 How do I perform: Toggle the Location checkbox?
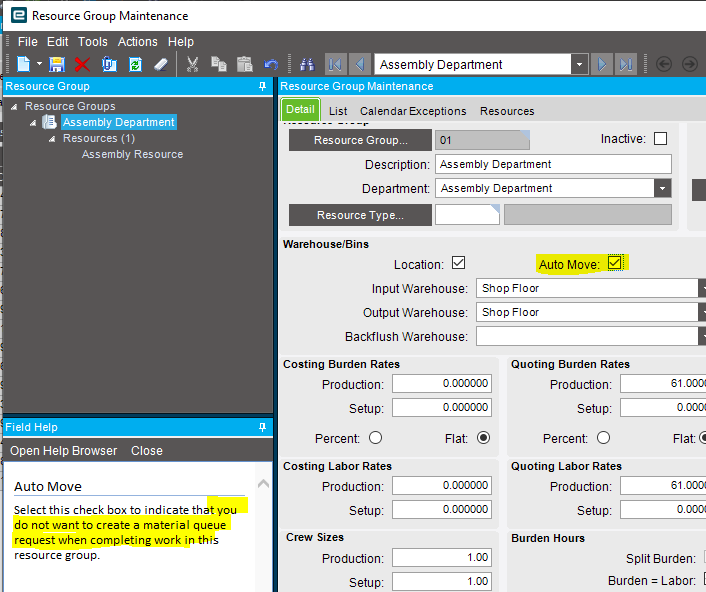pos(458,262)
